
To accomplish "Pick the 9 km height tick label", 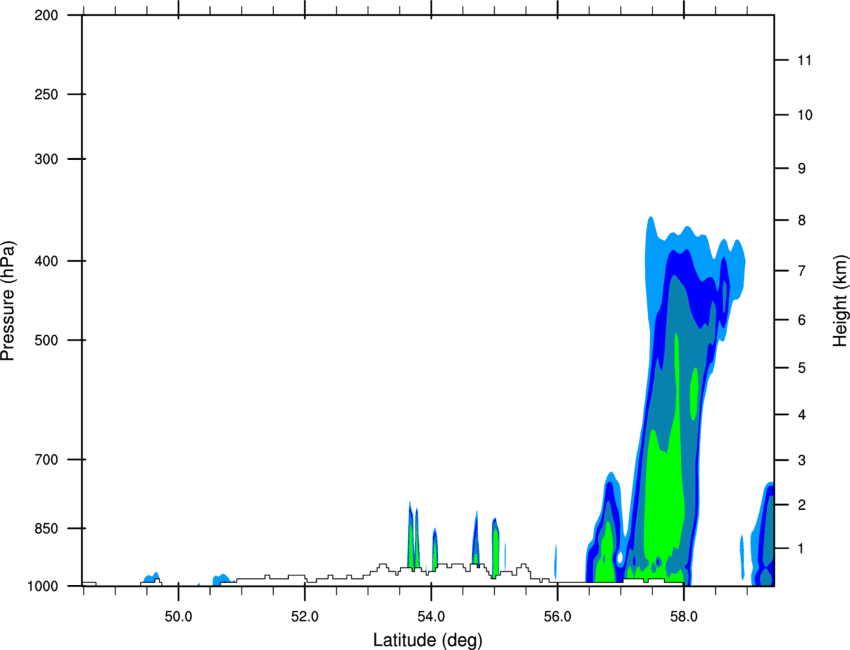I will (802, 169).
